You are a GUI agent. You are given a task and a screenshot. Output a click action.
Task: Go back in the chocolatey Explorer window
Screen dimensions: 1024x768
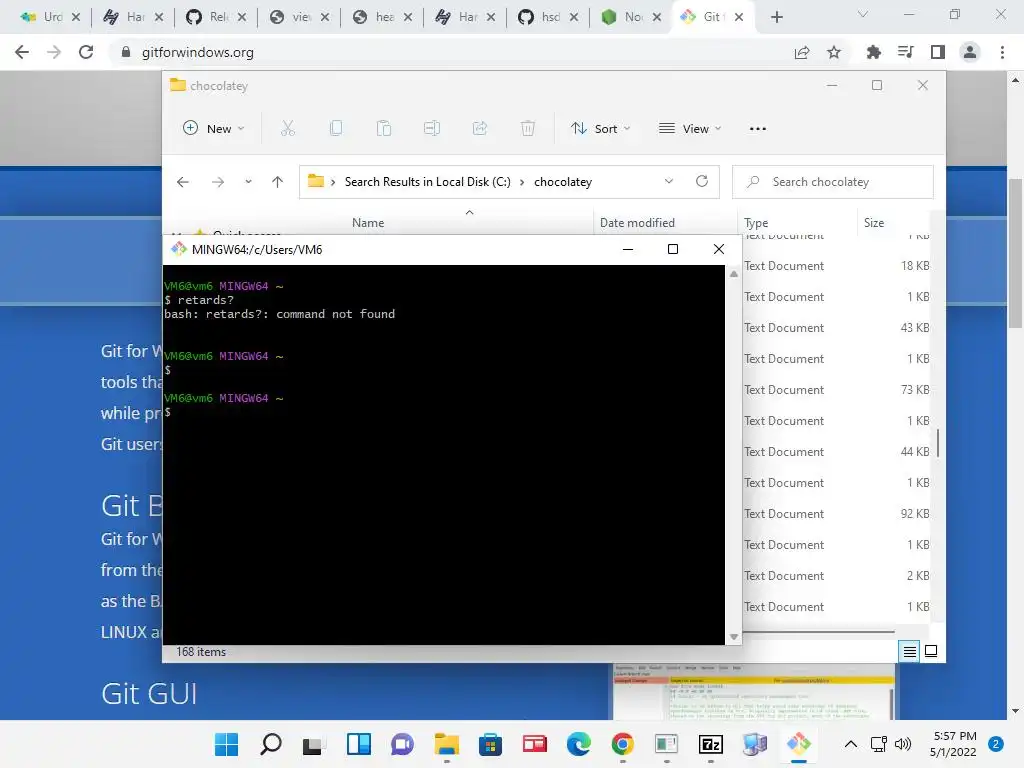[x=183, y=182]
